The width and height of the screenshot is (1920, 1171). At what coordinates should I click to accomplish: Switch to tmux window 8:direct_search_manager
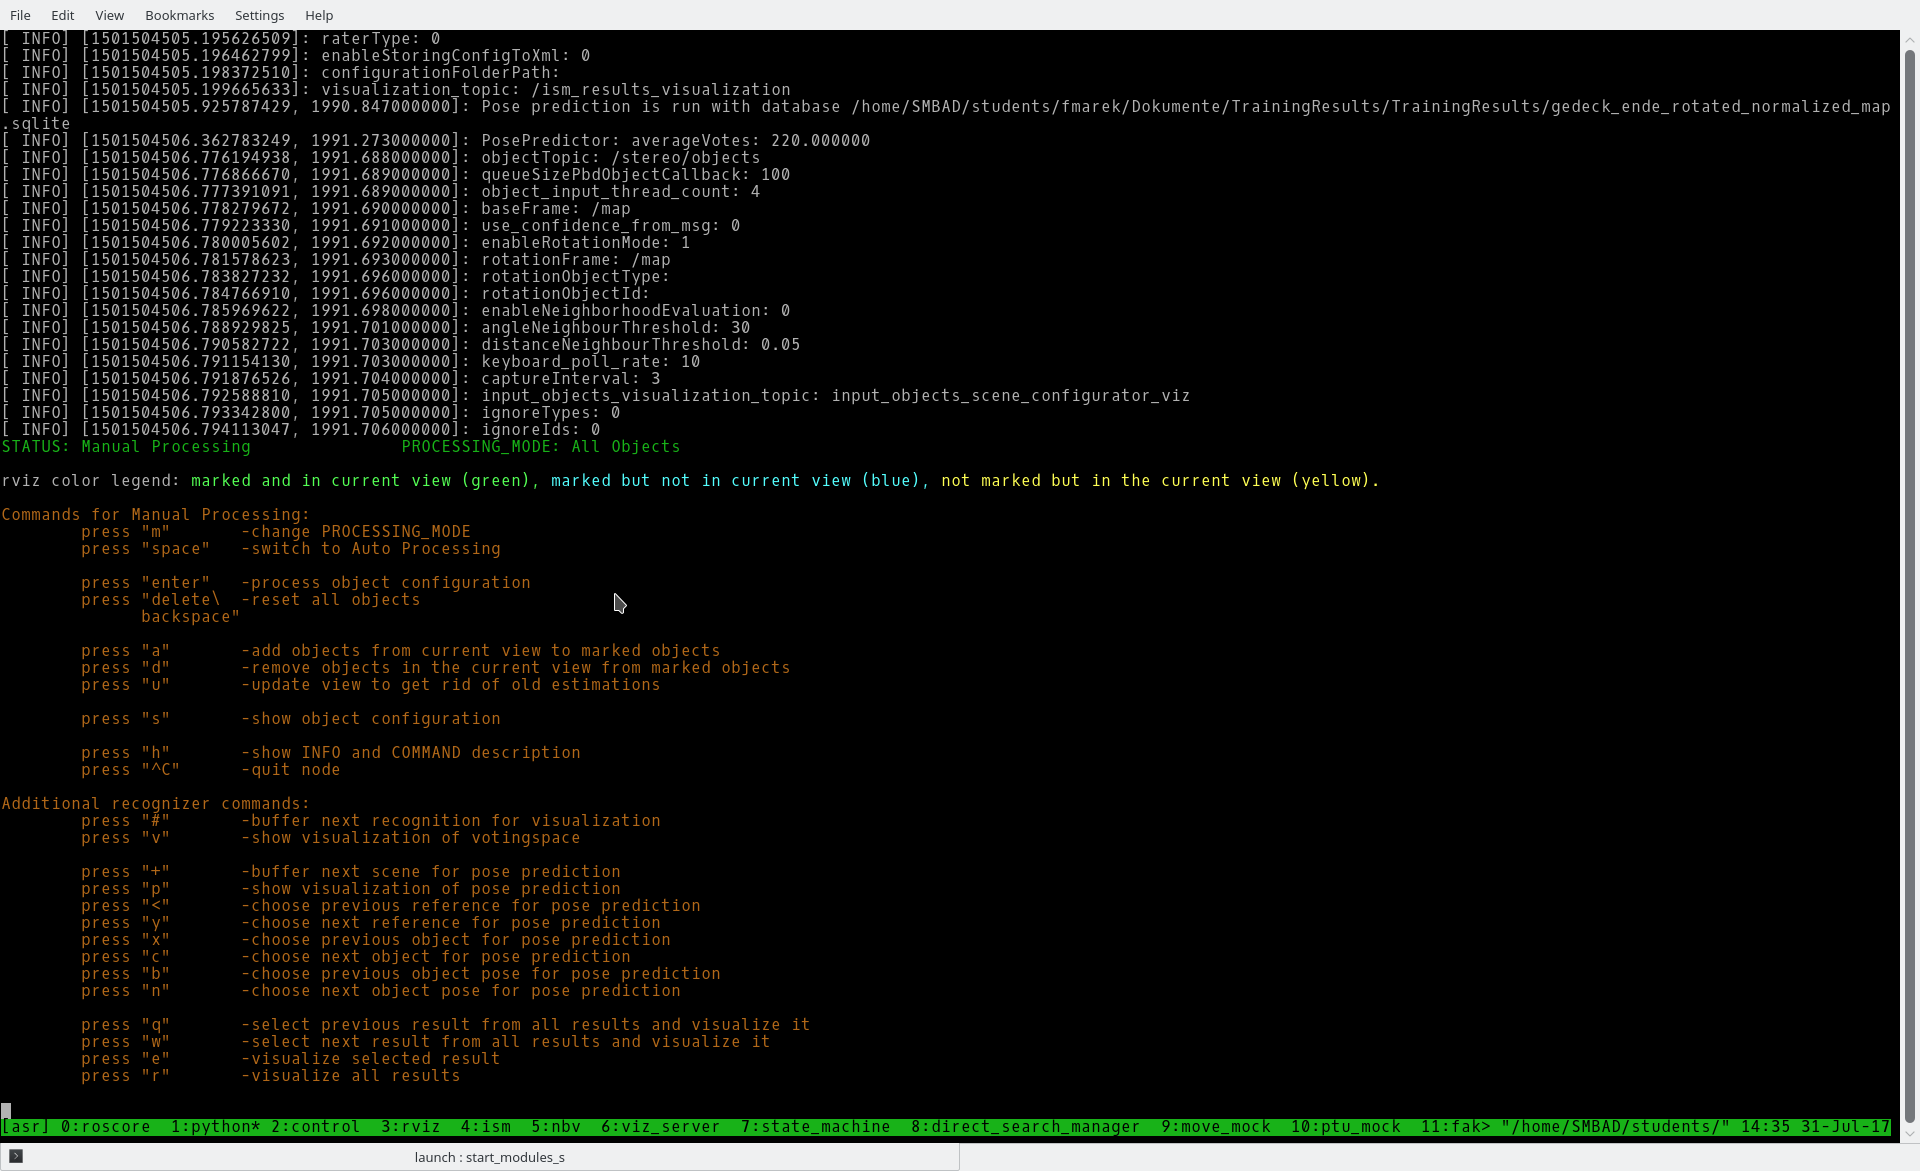click(1025, 1127)
